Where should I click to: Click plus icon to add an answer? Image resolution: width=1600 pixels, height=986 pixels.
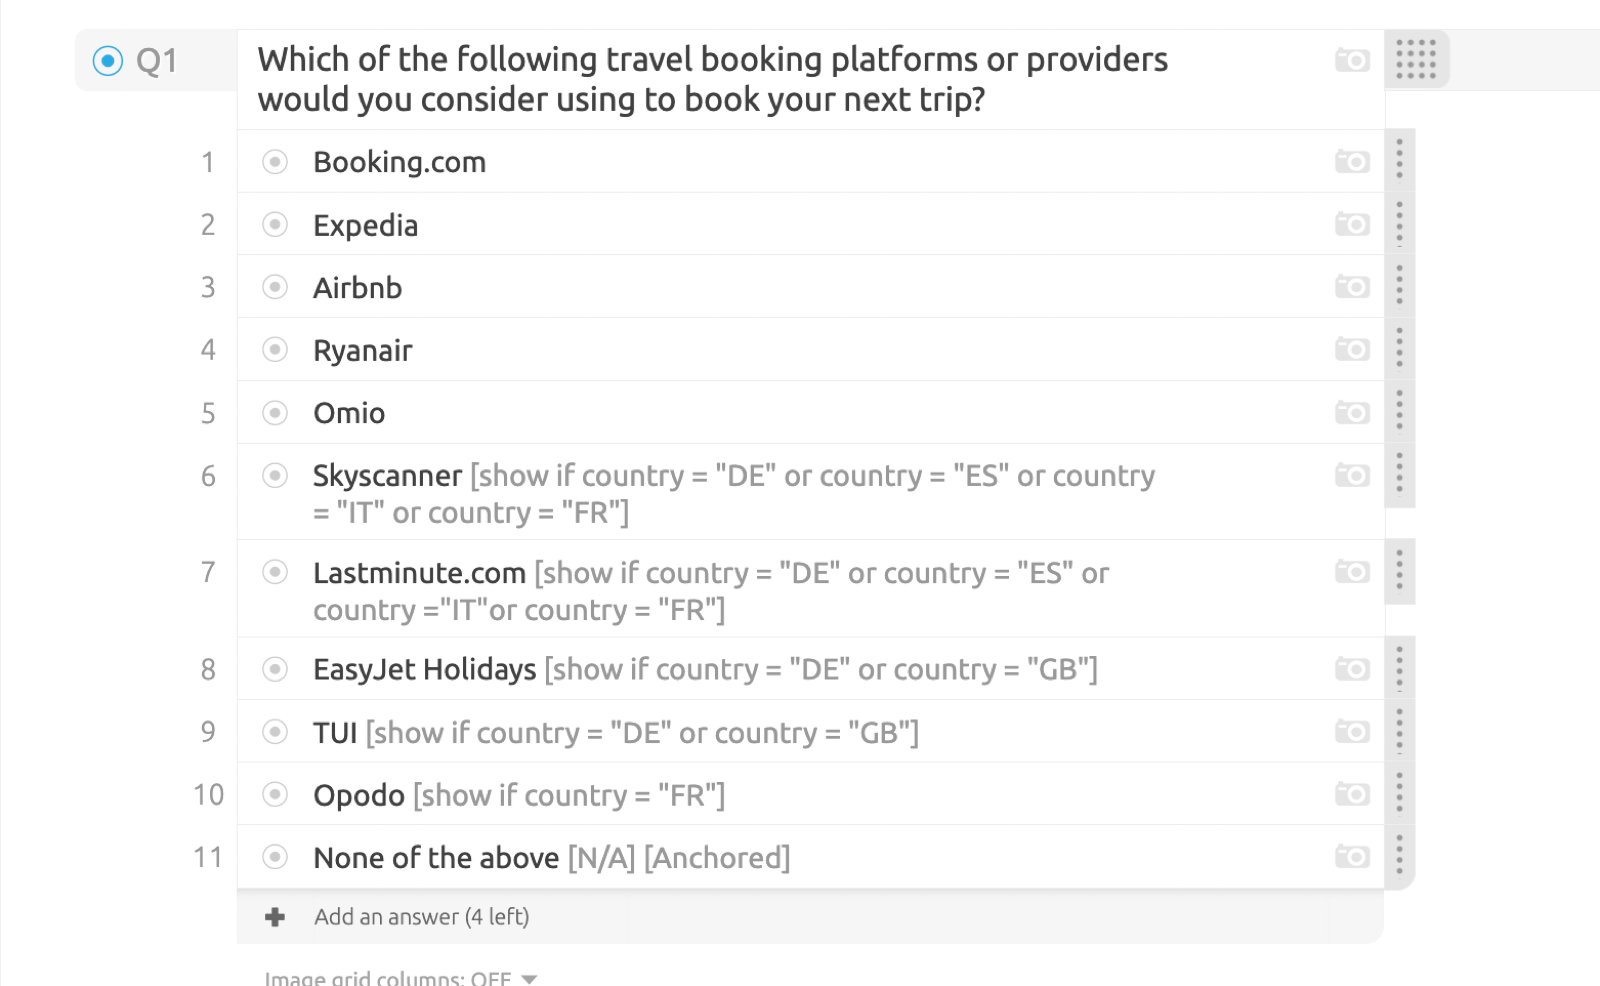(275, 917)
